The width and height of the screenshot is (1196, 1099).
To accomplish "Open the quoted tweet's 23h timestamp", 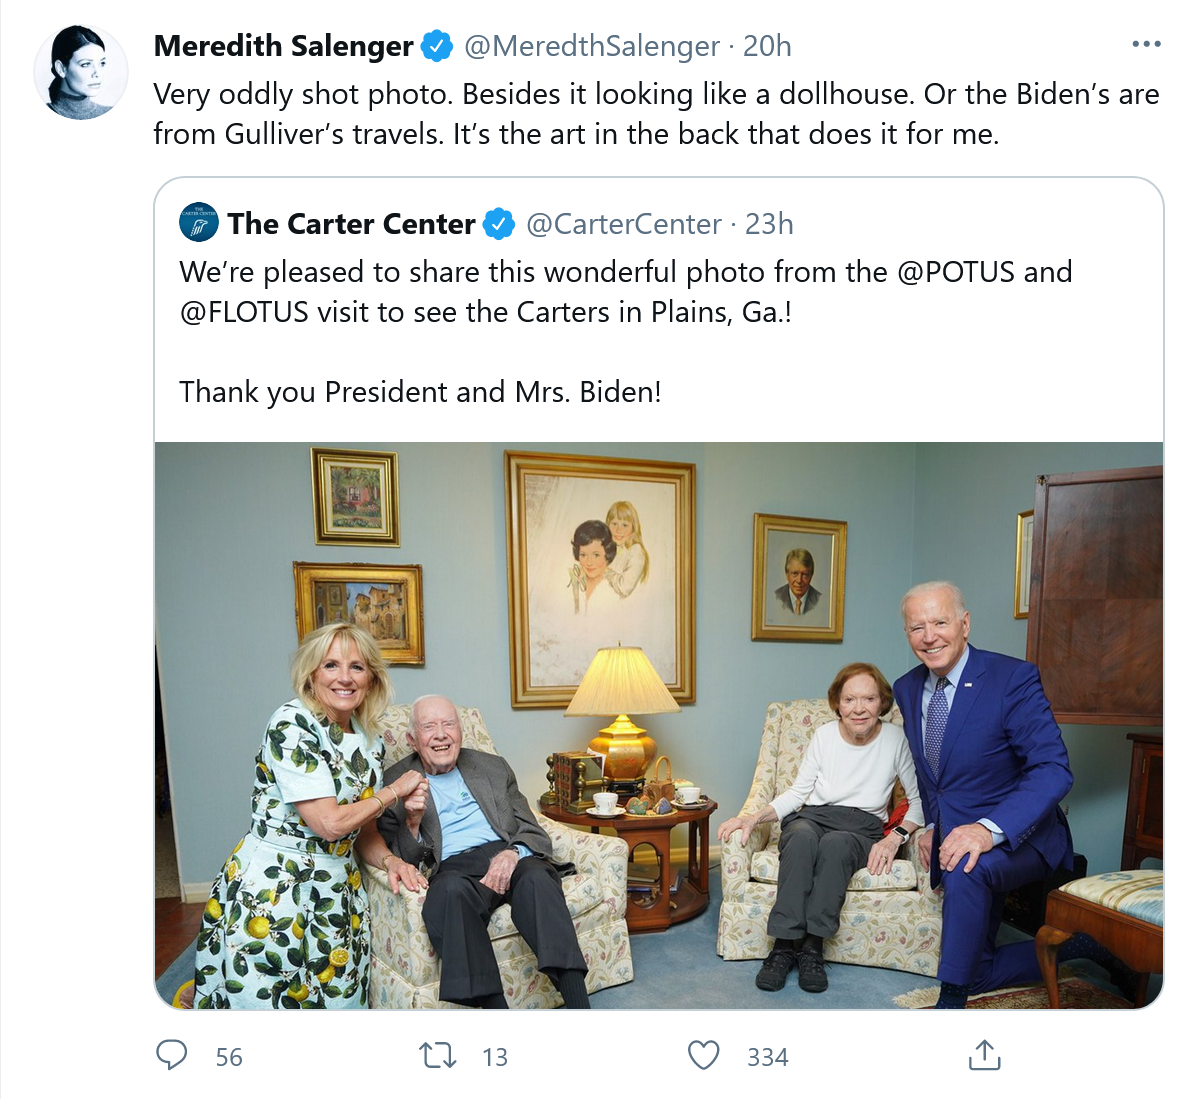I will (769, 224).
